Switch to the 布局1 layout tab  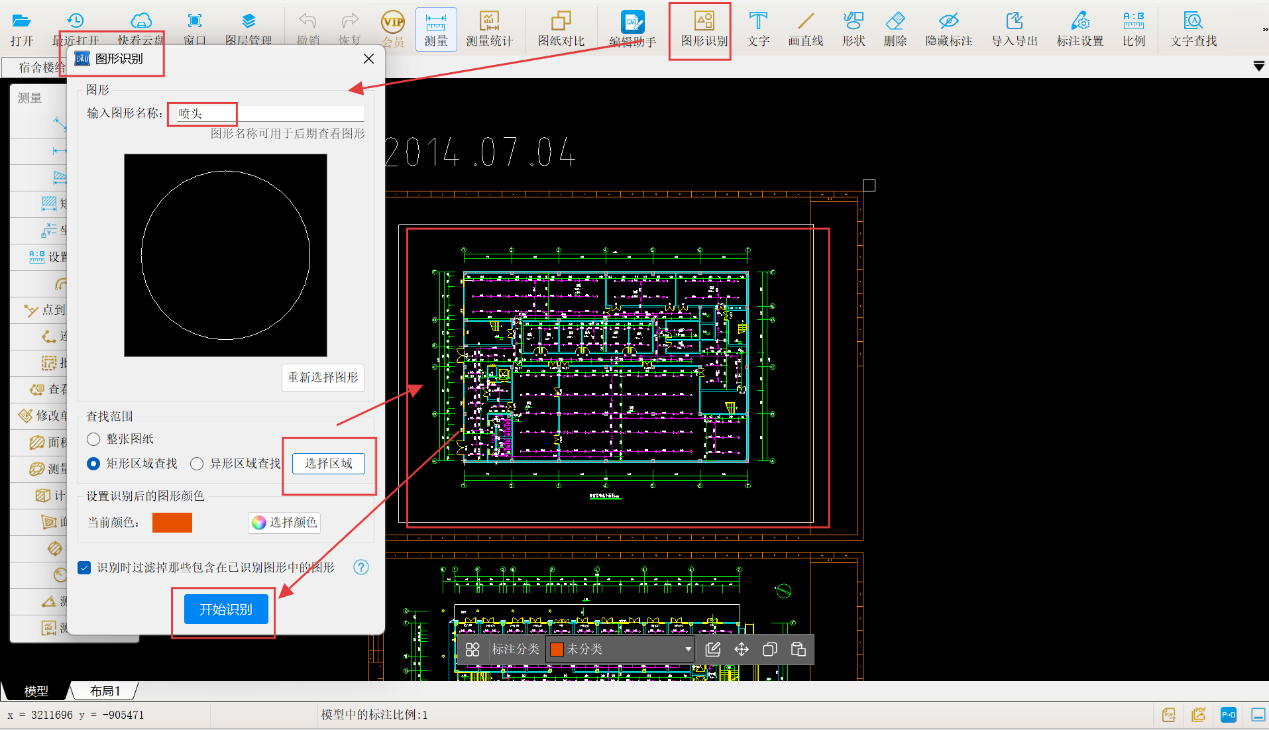click(104, 691)
